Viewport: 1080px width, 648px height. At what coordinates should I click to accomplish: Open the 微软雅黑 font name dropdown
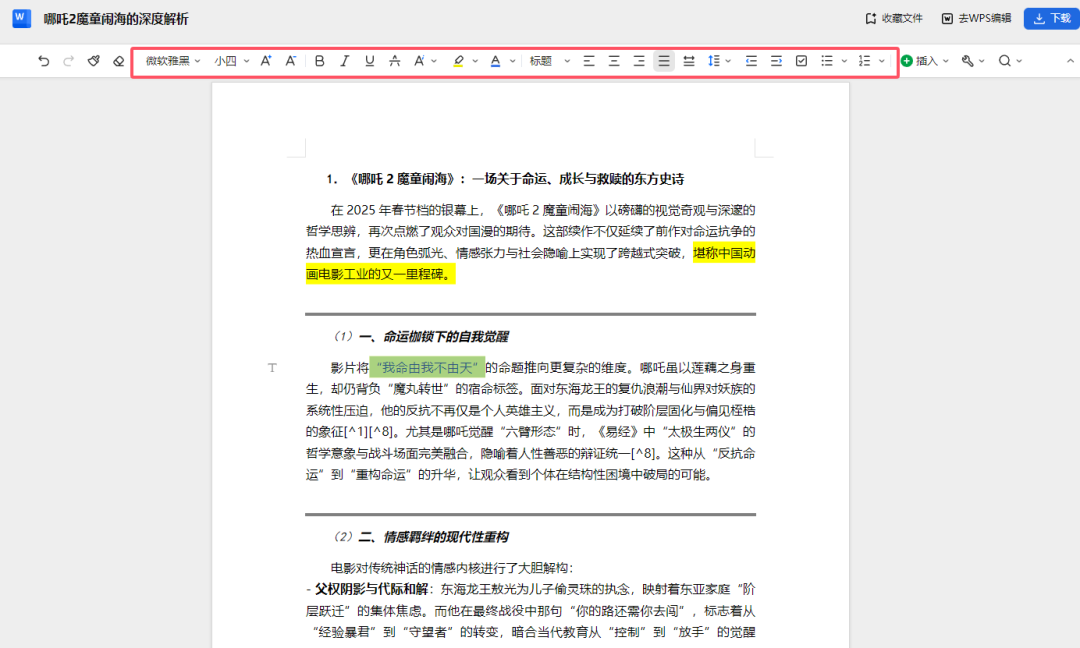coord(172,61)
